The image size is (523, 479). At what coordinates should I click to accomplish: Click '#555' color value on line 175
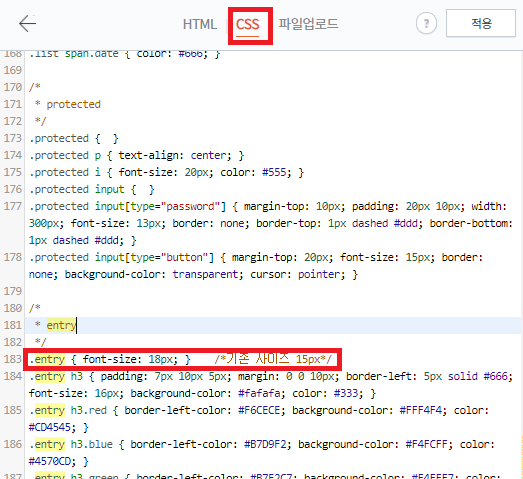click(x=274, y=172)
